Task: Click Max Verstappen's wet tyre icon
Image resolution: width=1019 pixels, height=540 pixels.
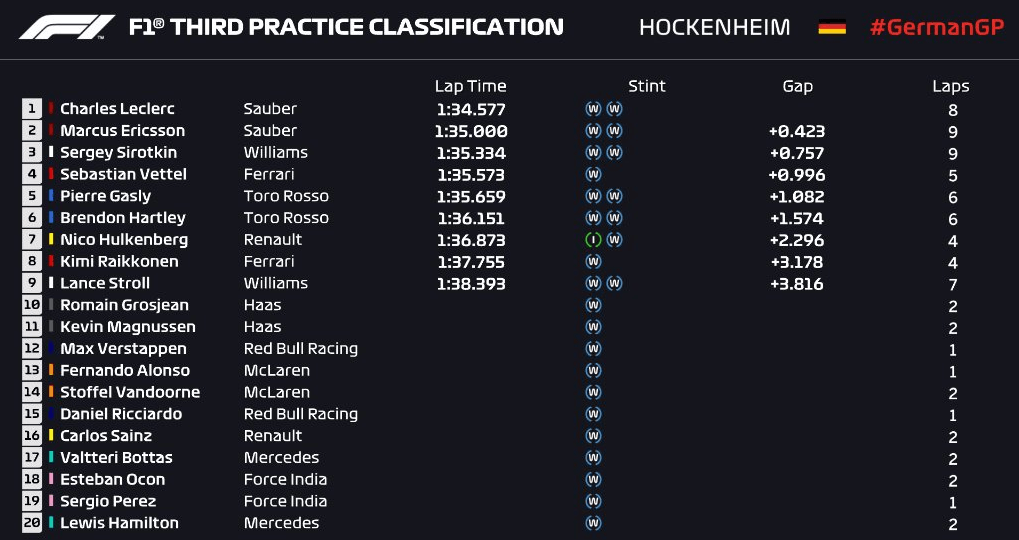Action: 593,348
